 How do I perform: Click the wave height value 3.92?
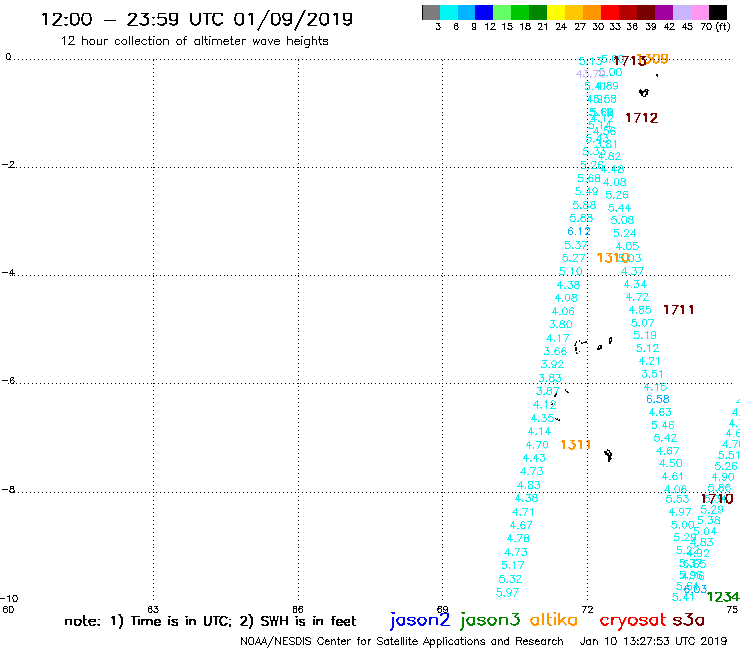[x=552, y=364]
